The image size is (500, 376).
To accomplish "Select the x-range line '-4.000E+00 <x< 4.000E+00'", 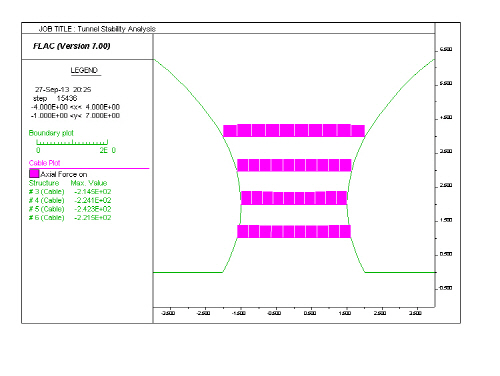I will [x=75, y=107].
